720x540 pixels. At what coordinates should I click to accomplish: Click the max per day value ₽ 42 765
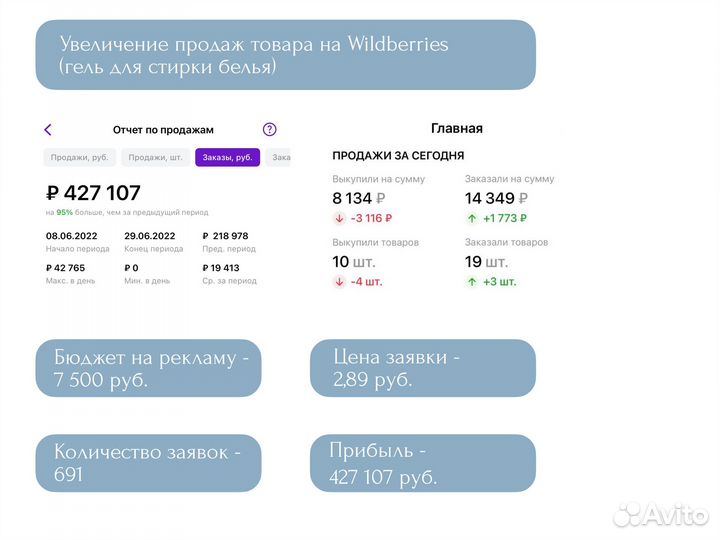tap(66, 268)
